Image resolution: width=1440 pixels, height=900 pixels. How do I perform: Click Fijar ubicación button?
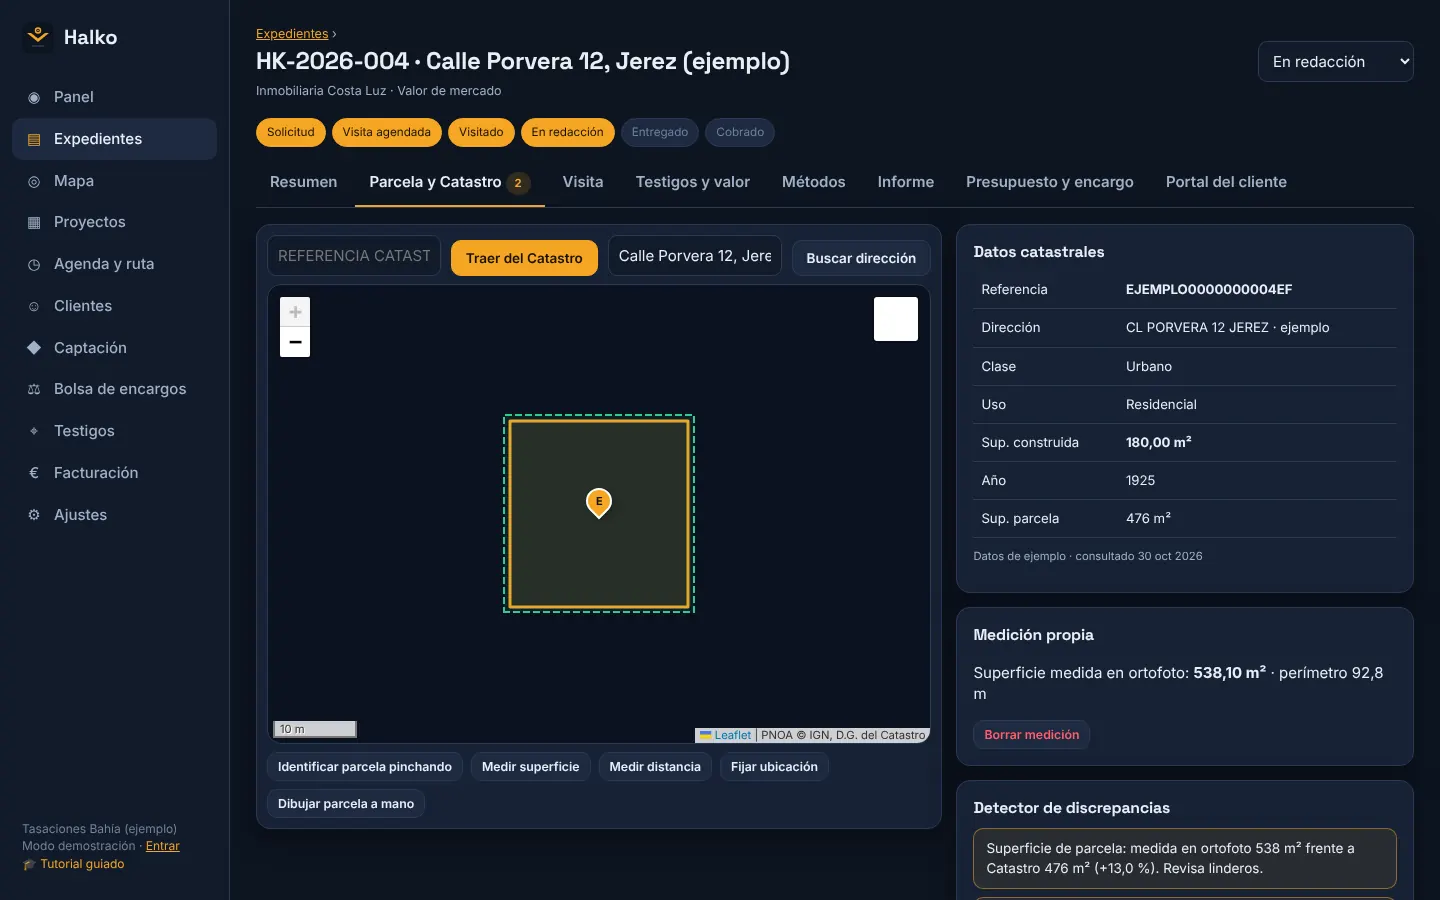pyautogui.click(x=774, y=767)
